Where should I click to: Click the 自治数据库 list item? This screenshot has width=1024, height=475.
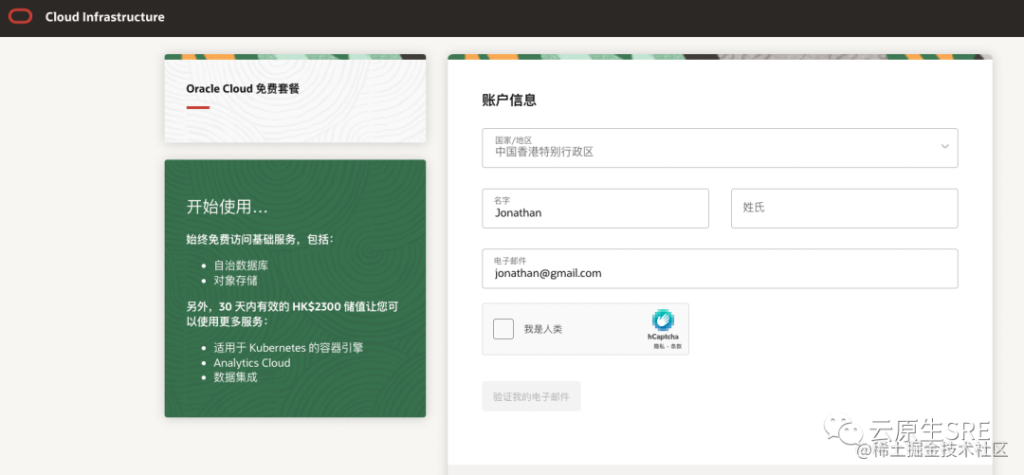[x=240, y=266]
